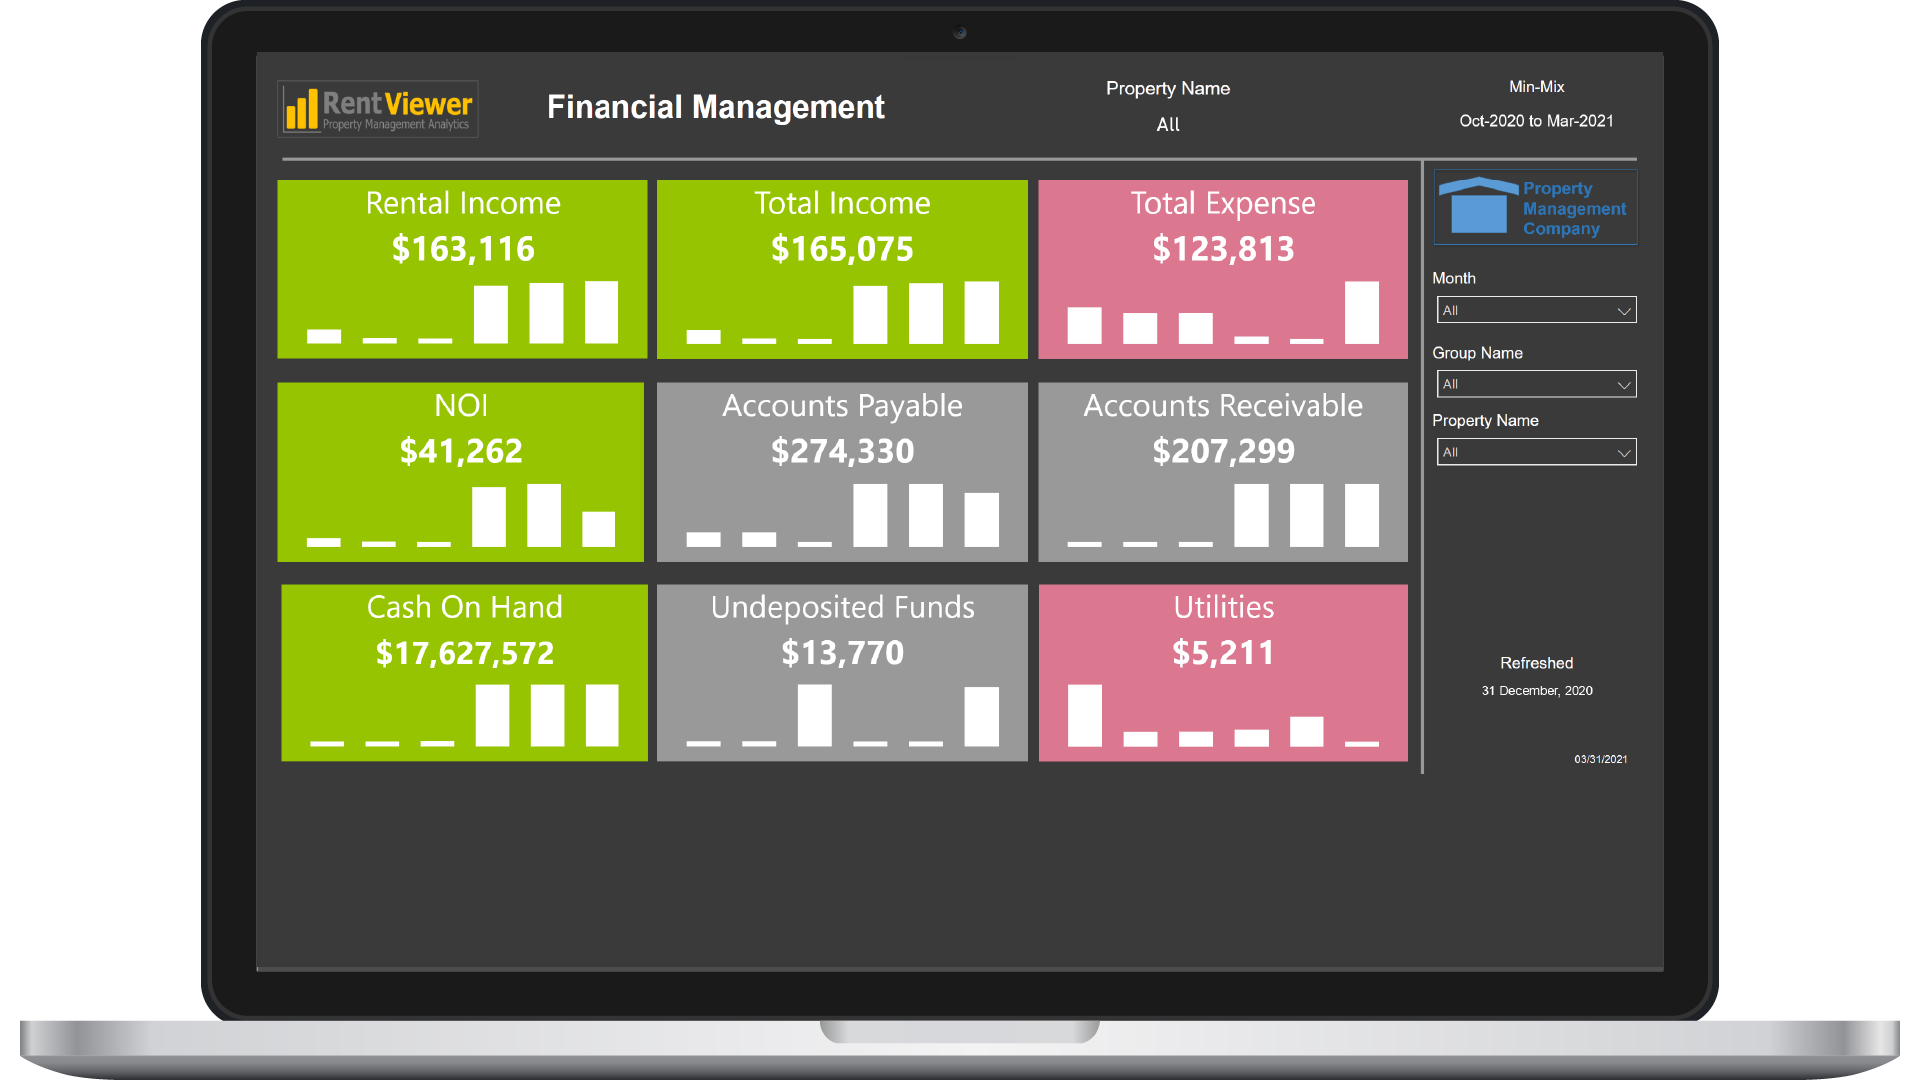Expand the Group Name dropdown

click(1536, 384)
